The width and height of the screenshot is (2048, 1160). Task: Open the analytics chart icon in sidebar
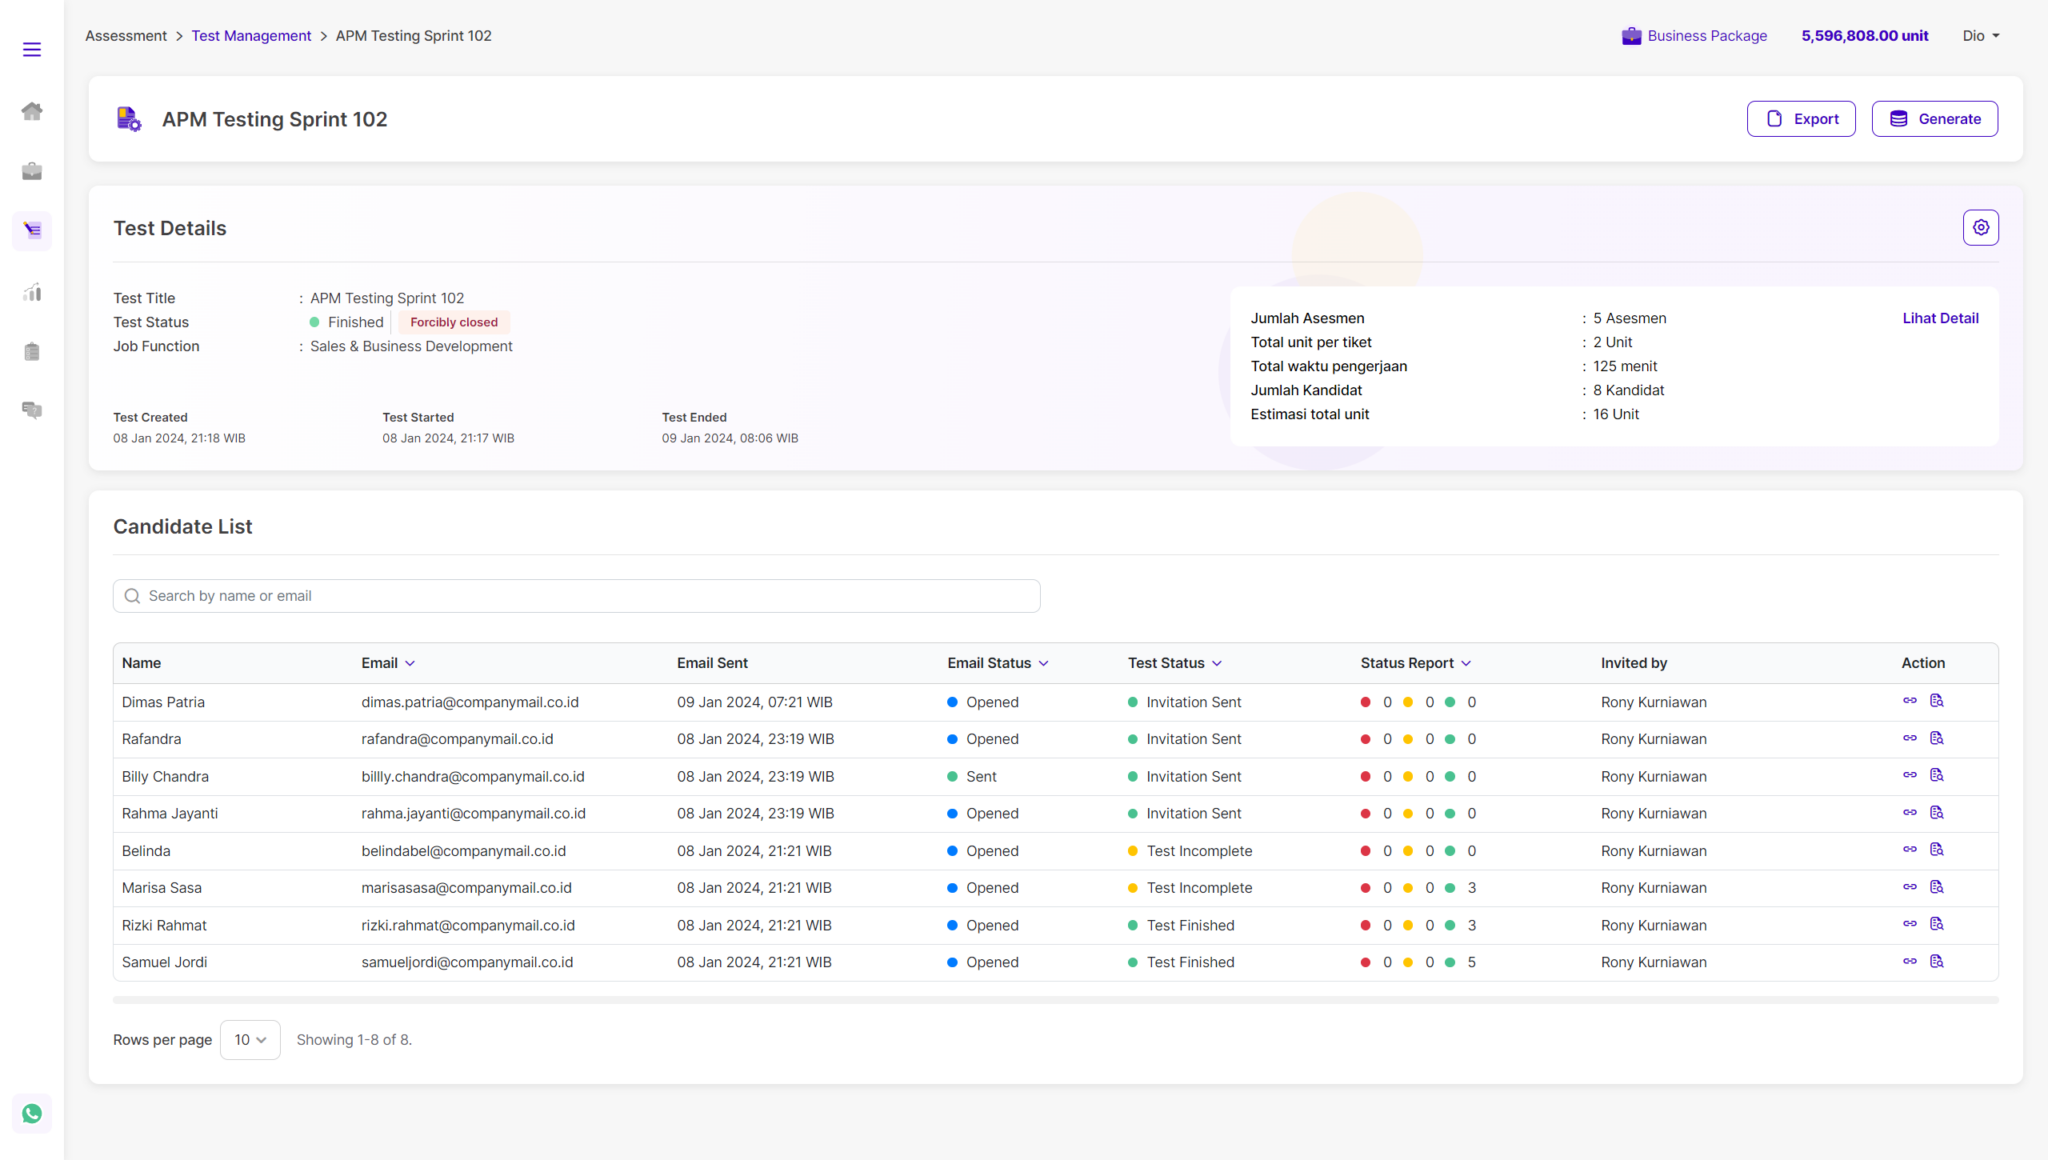coord(32,291)
